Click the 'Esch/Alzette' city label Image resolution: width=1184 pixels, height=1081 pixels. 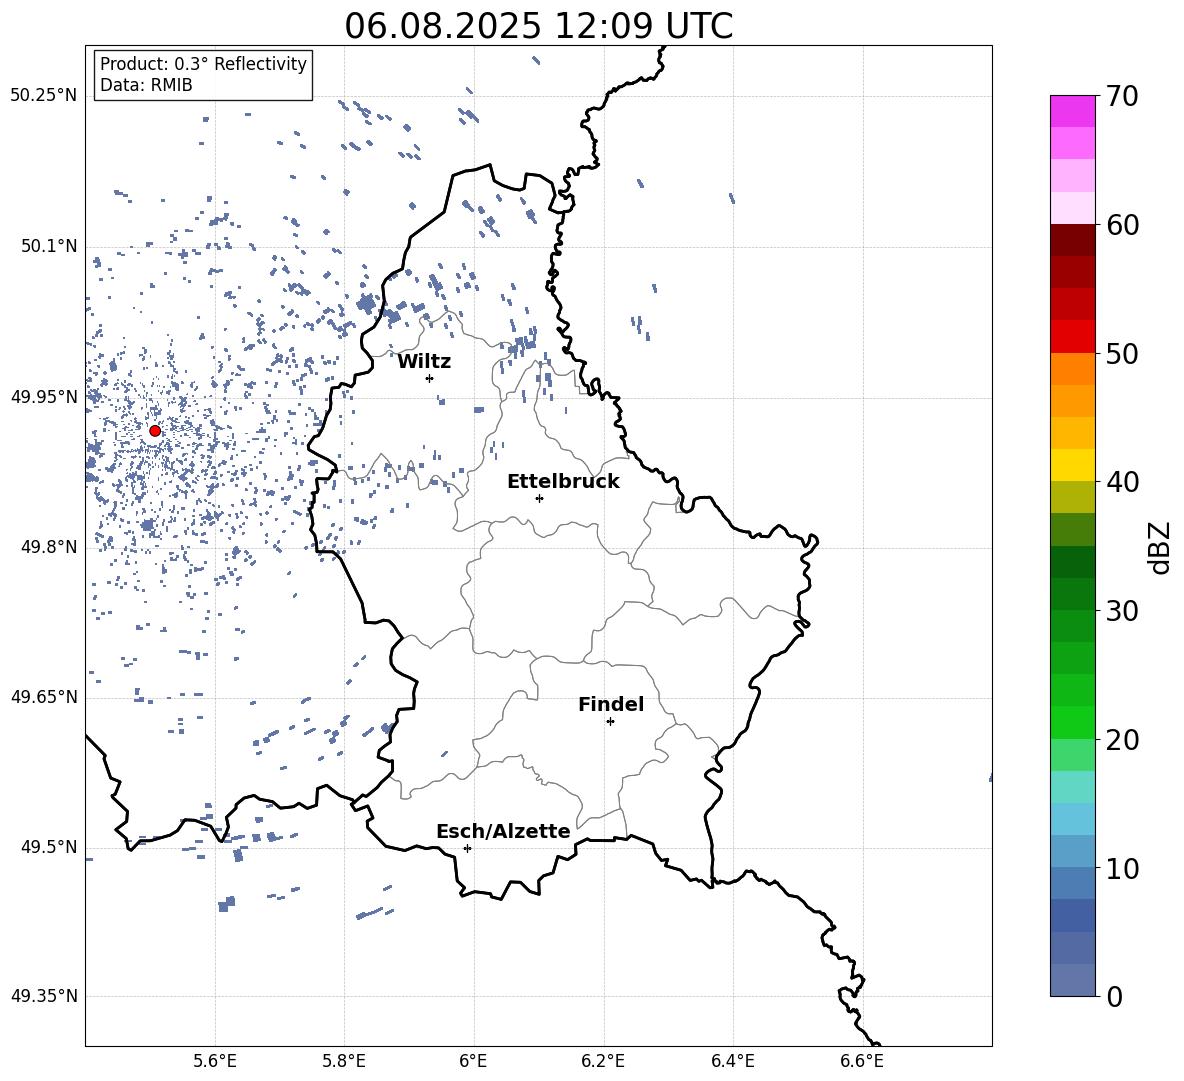pyautogui.click(x=503, y=831)
